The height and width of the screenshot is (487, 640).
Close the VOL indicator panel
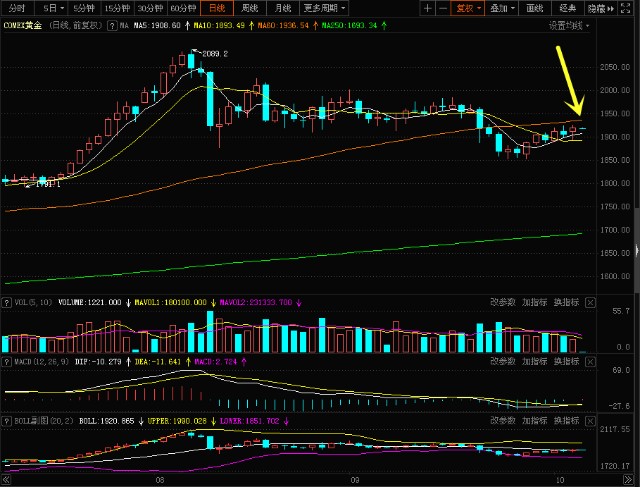pyautogui.click(x=589, y=302)
